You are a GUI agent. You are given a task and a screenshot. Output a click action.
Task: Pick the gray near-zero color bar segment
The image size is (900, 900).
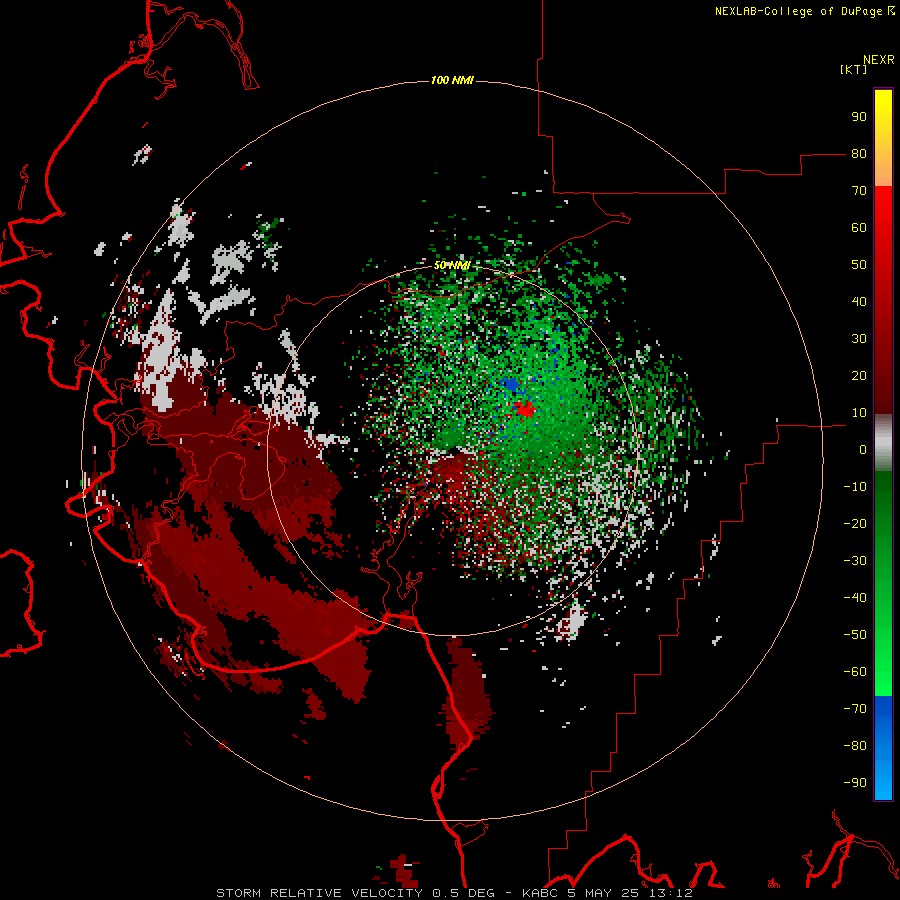pyautogui.click(x=883, y=443)
